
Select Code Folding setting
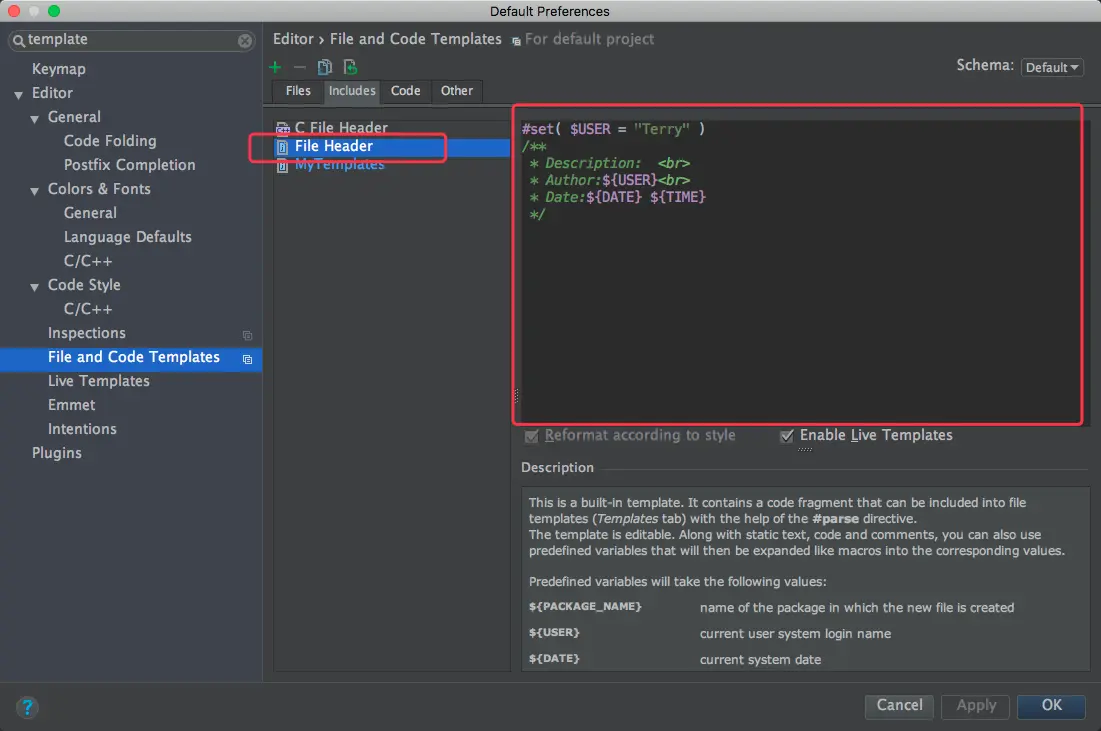pyautogui.click(x=110, y=140)
